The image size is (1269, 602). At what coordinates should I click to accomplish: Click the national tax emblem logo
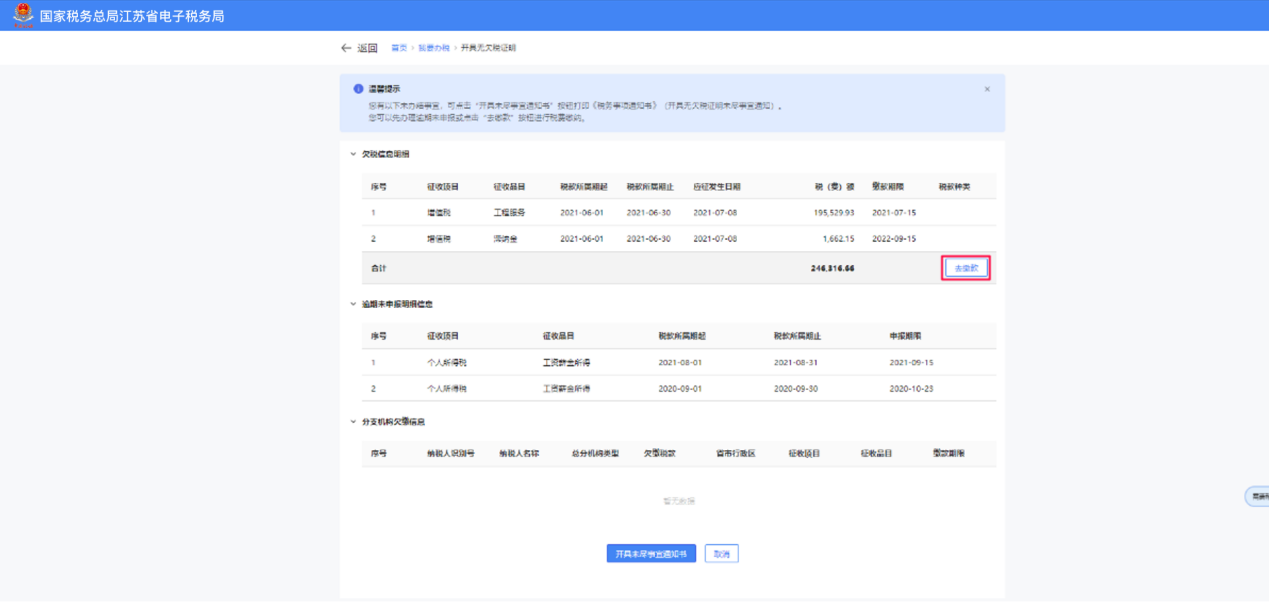pyautogui.click(x=22, y=15)
